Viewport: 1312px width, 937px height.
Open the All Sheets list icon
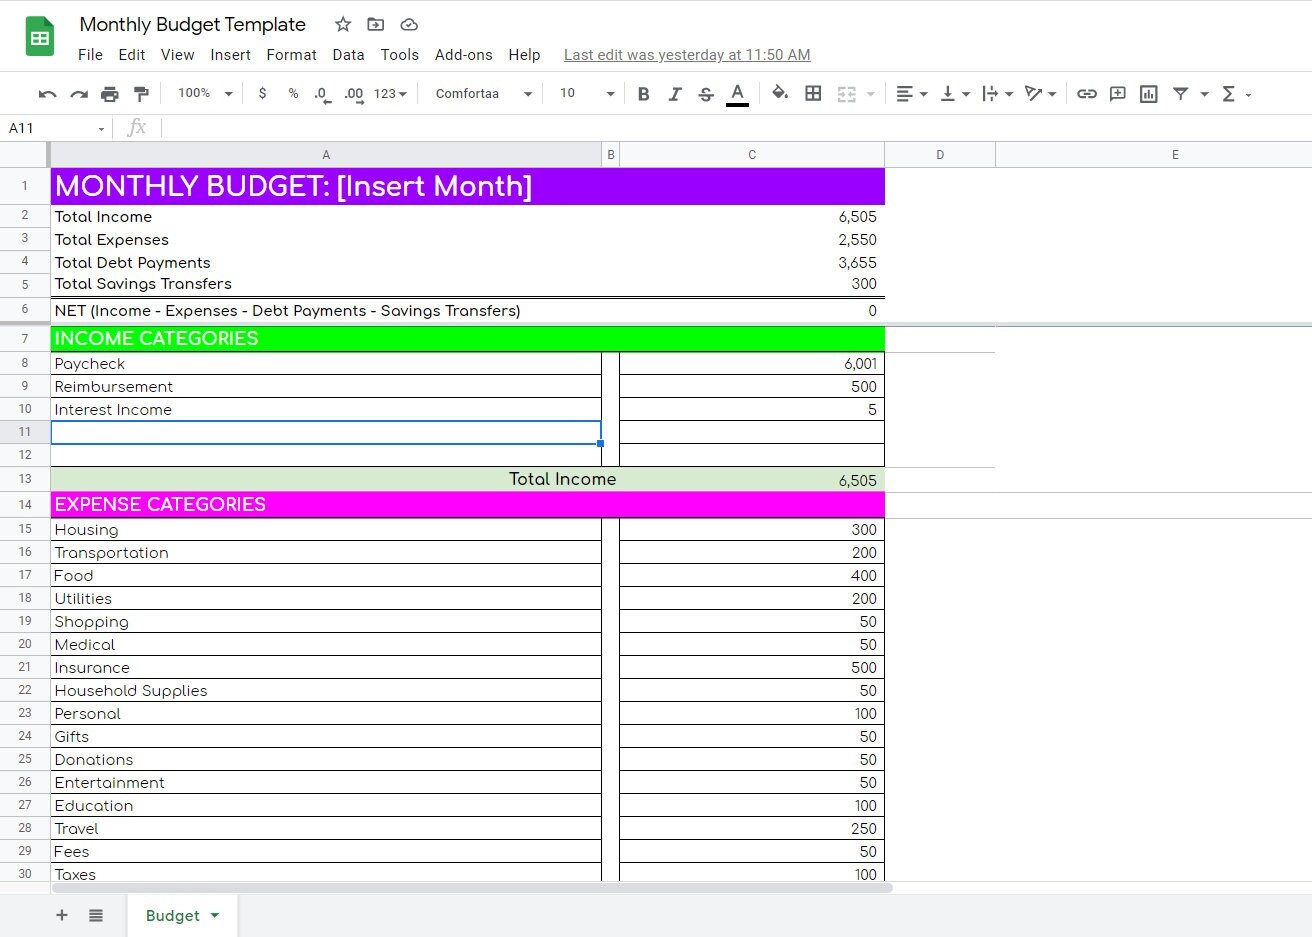pyautogui.click(x=96, y=915)
